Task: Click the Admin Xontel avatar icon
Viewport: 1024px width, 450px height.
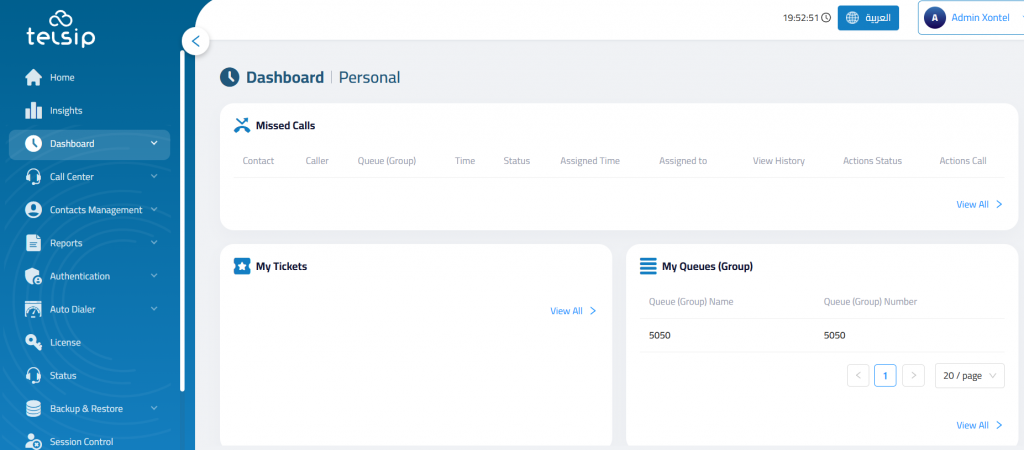Action: click(935, 18)
